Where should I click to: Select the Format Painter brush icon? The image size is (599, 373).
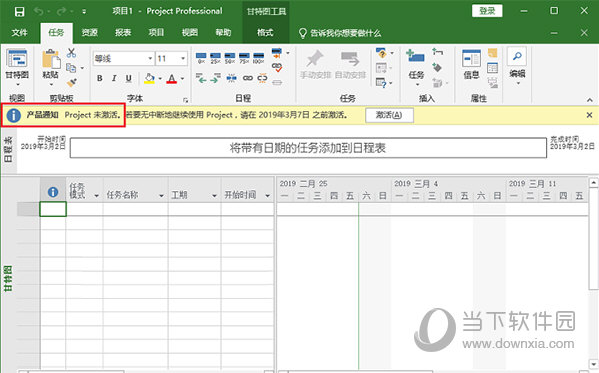tap(71, 82)
